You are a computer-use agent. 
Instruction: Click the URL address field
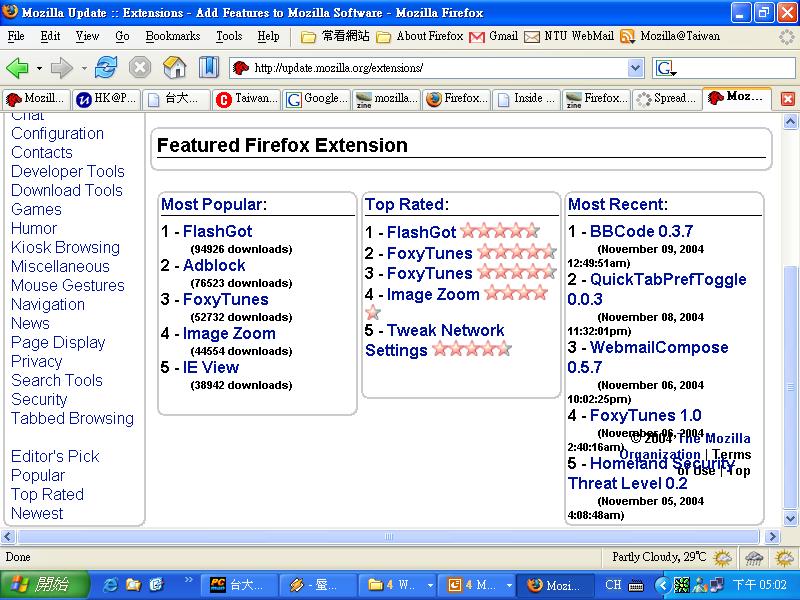439,68
